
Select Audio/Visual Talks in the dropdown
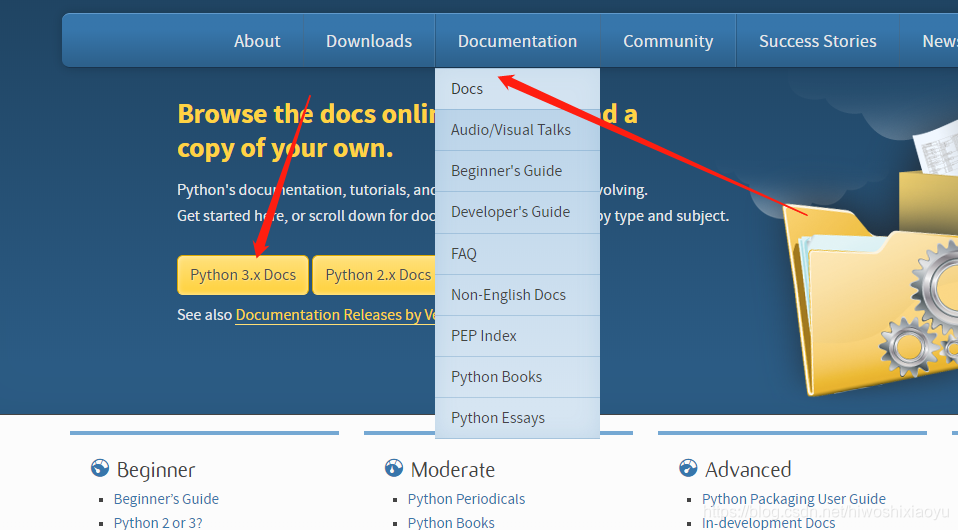click(517, 130)
